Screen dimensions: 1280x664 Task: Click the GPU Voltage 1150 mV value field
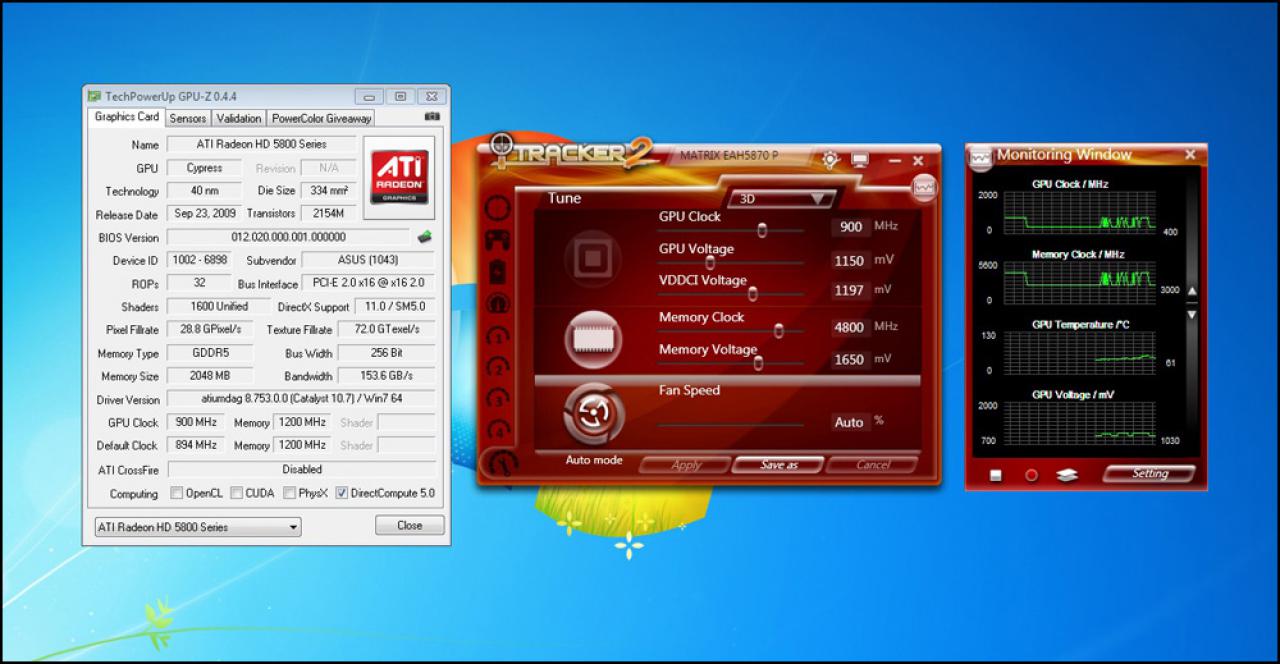pos(850,260)
